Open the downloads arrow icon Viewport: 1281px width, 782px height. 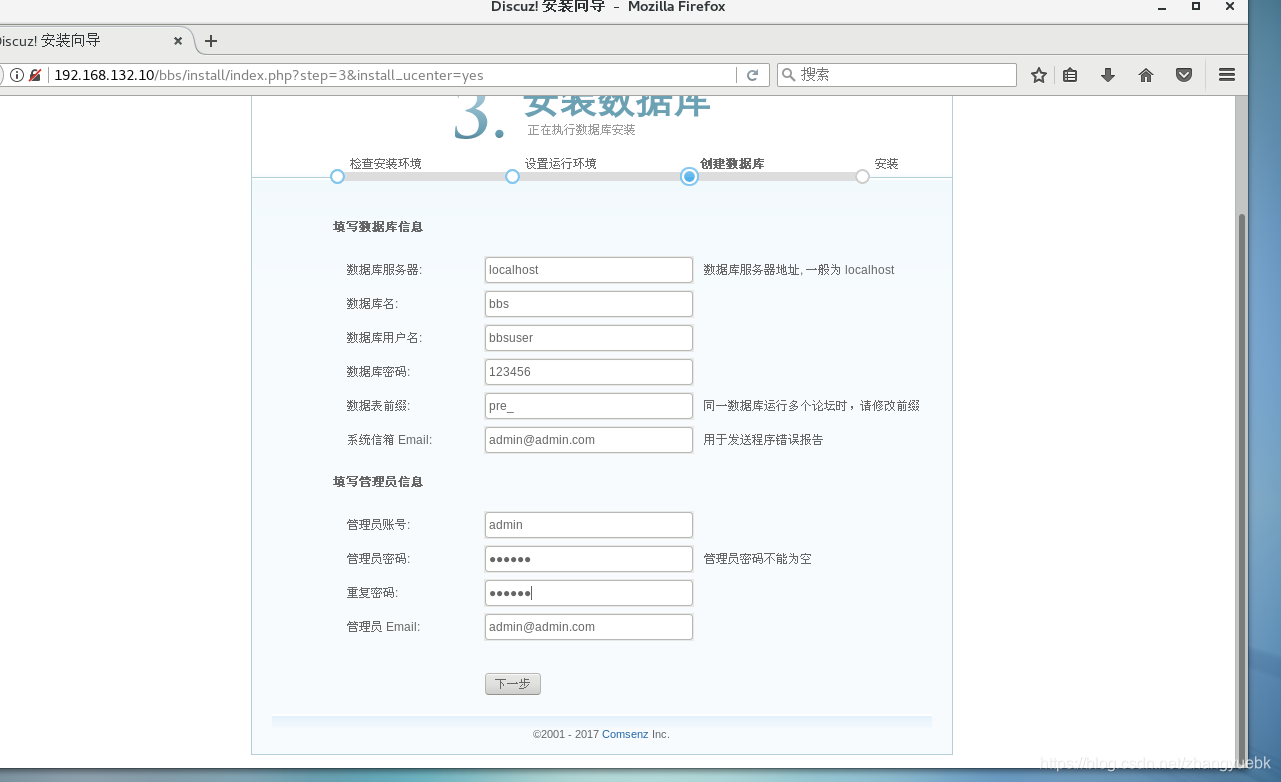pos(1108,75)
